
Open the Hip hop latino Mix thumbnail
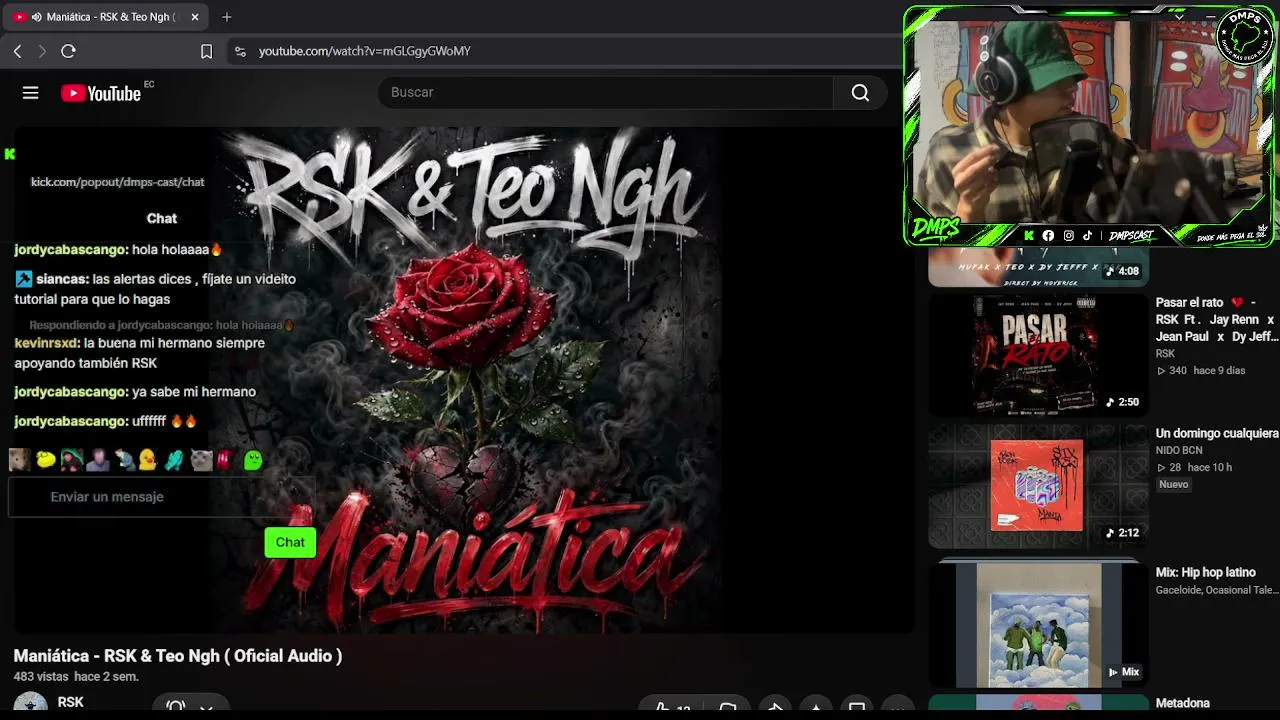[1039, 625]
